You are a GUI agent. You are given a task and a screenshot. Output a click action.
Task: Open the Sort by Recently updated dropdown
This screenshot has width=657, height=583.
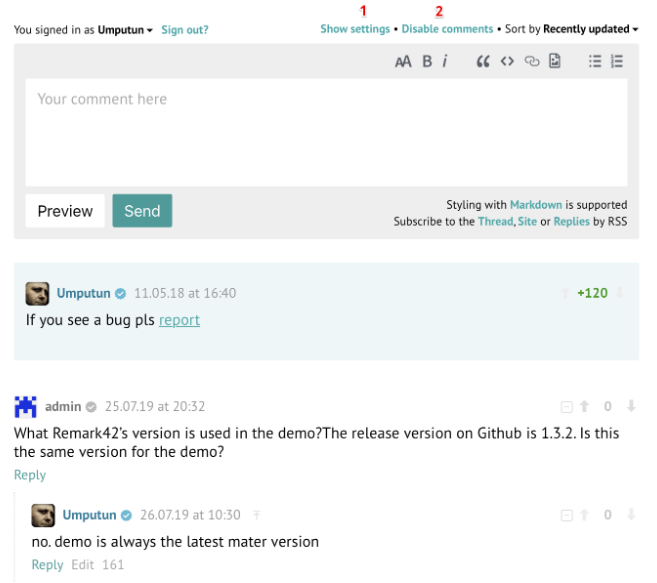[x=590, y=29]
